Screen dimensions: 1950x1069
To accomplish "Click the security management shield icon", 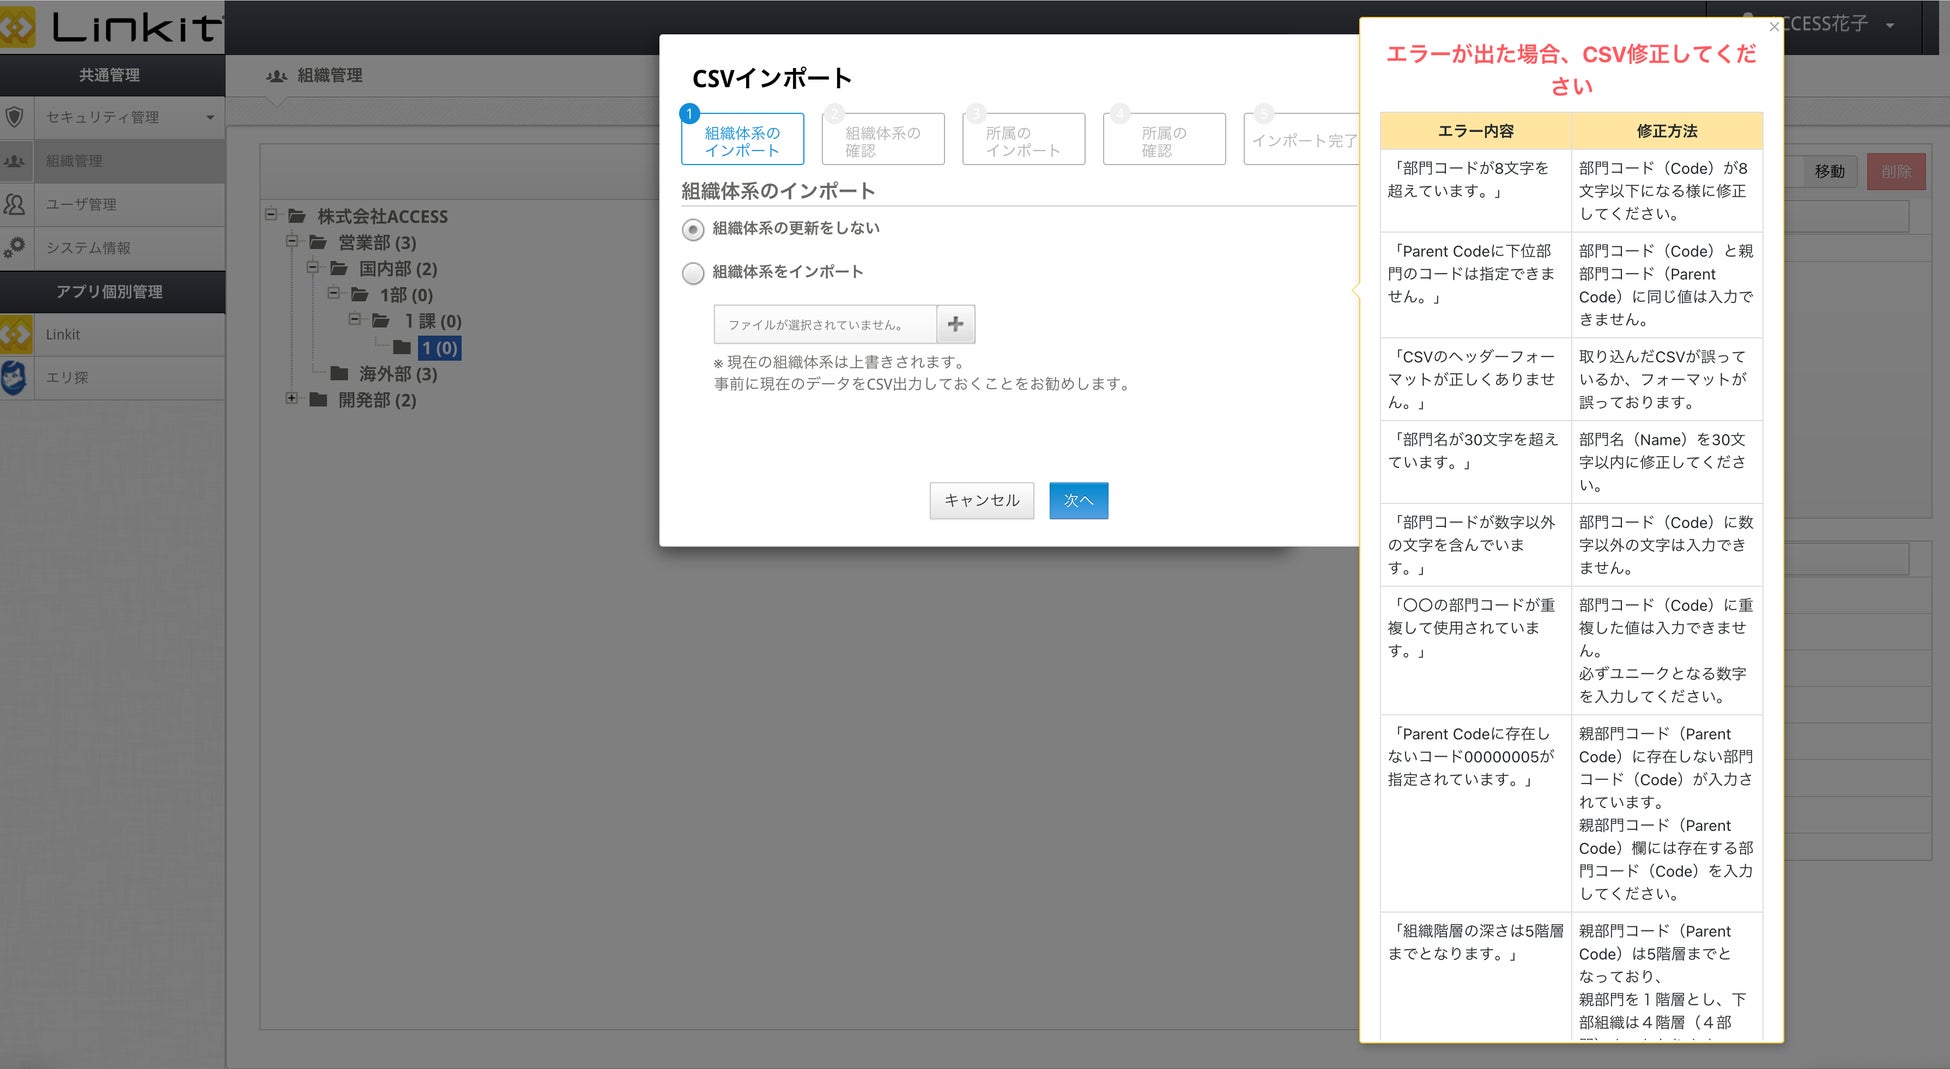I will (15, 117).
